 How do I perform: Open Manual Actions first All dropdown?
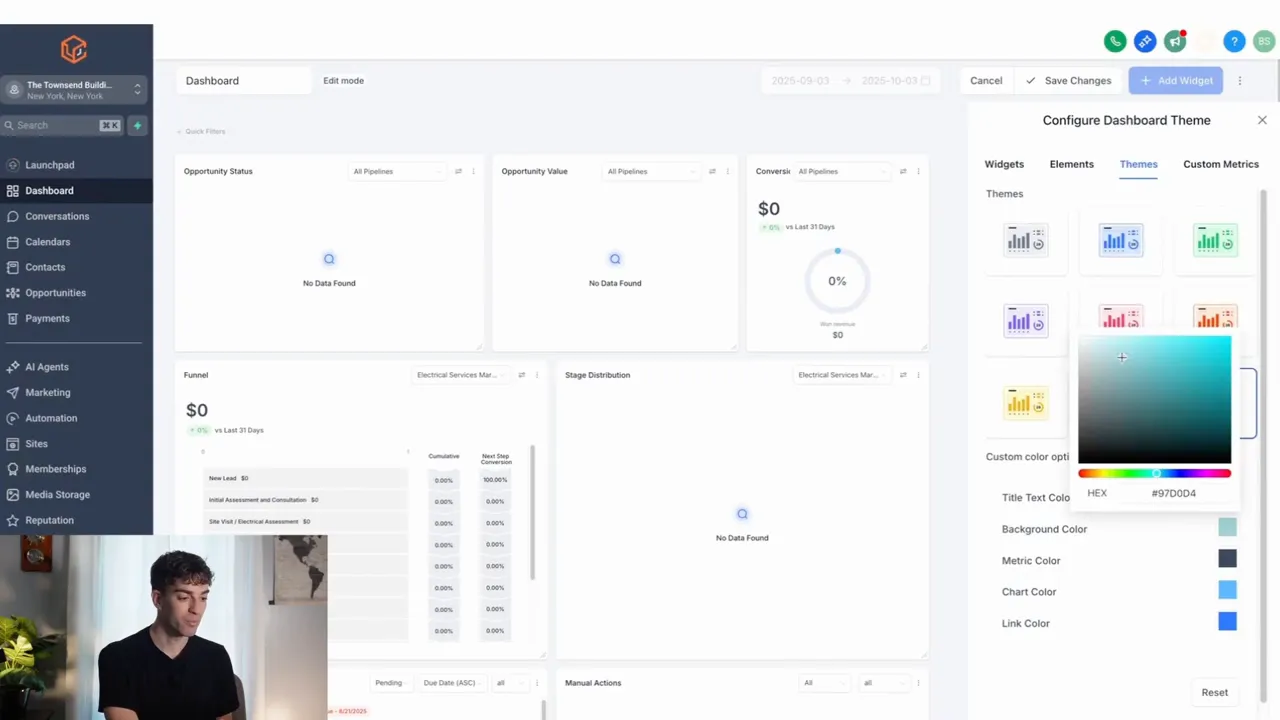click(824, 683)
